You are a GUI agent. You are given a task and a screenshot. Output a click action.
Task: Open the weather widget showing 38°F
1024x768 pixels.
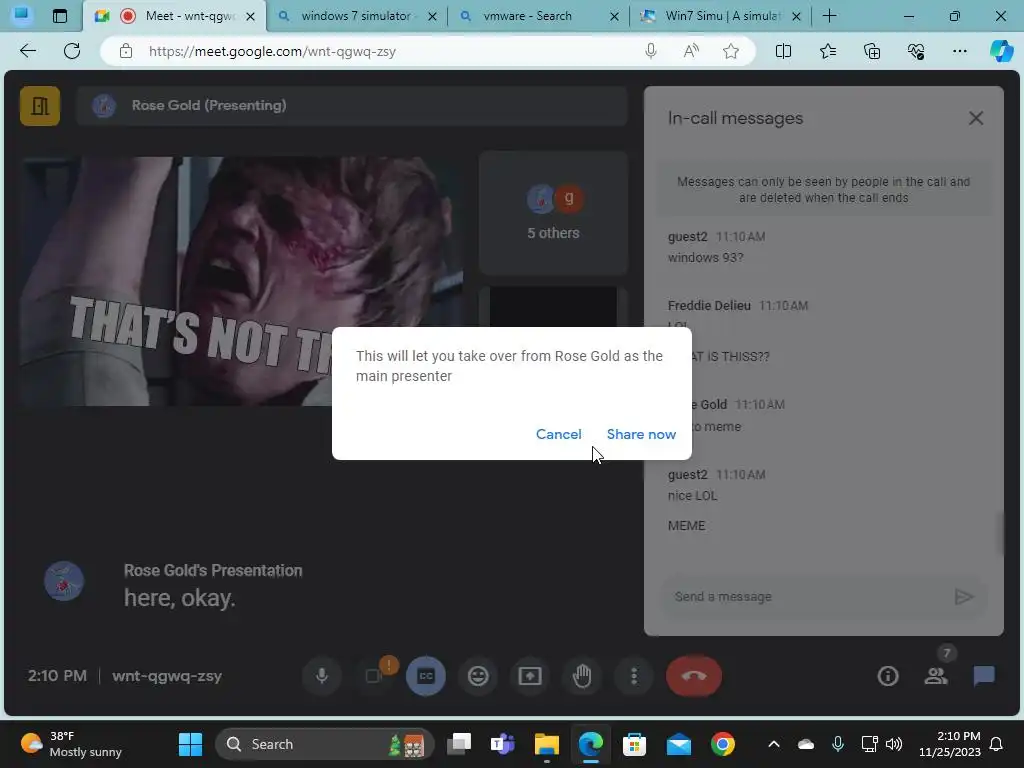pos(72,744)
